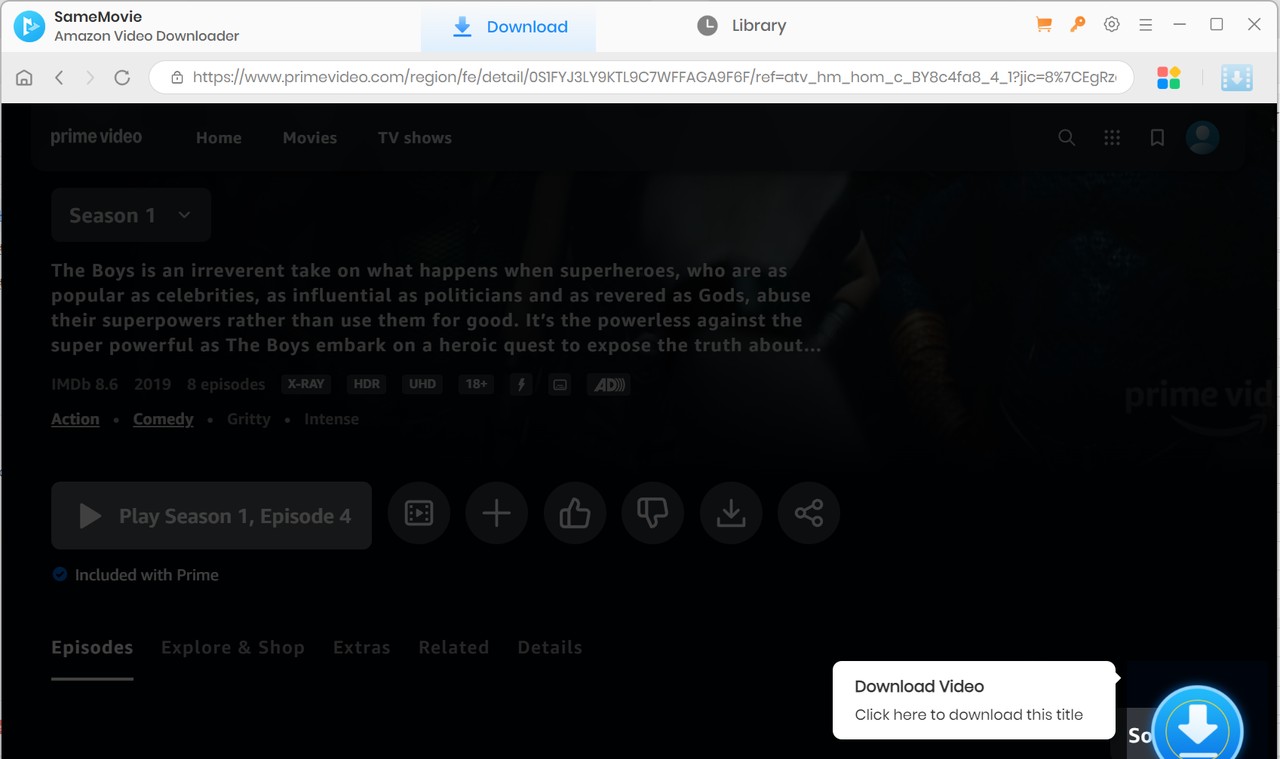Add title to watchlist plus button

point(496,514)
